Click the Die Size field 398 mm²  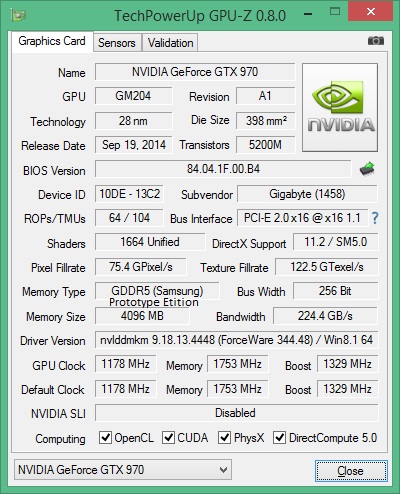[x=266, y=121]
